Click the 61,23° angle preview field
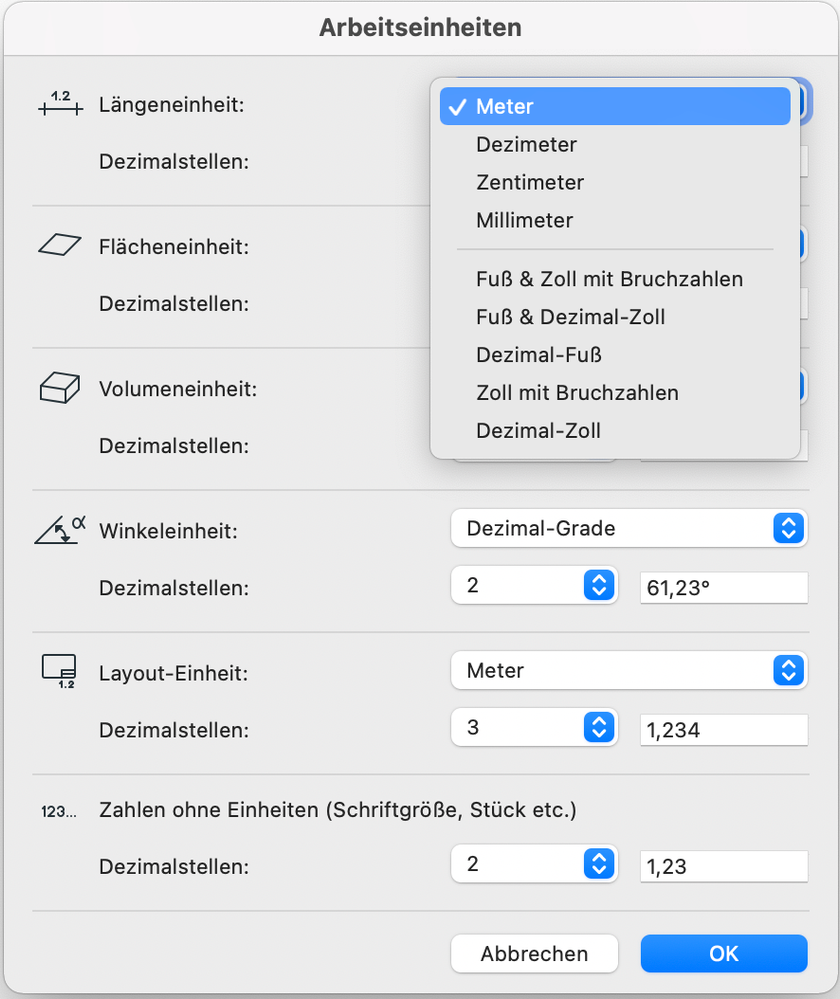Viewport: 840px width, 999px height. pyautogui.click(x=723, y=588)
